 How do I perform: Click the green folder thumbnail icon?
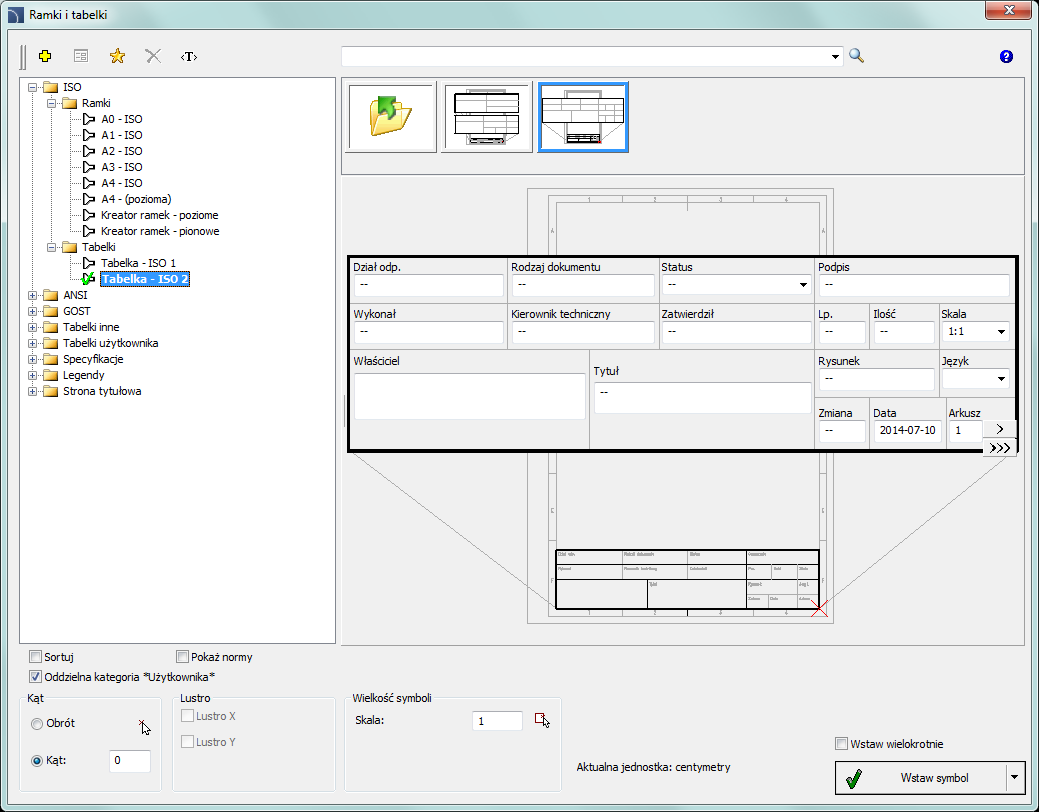pyautogui.click(x=391, y=117)
